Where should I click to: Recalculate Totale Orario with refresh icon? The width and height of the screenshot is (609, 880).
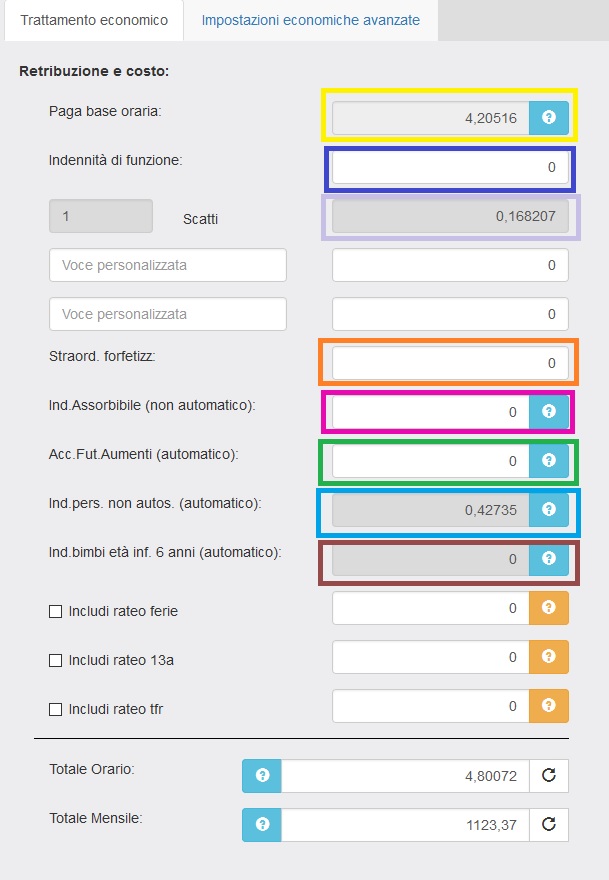pyautogui.click(x=548, y=775)
